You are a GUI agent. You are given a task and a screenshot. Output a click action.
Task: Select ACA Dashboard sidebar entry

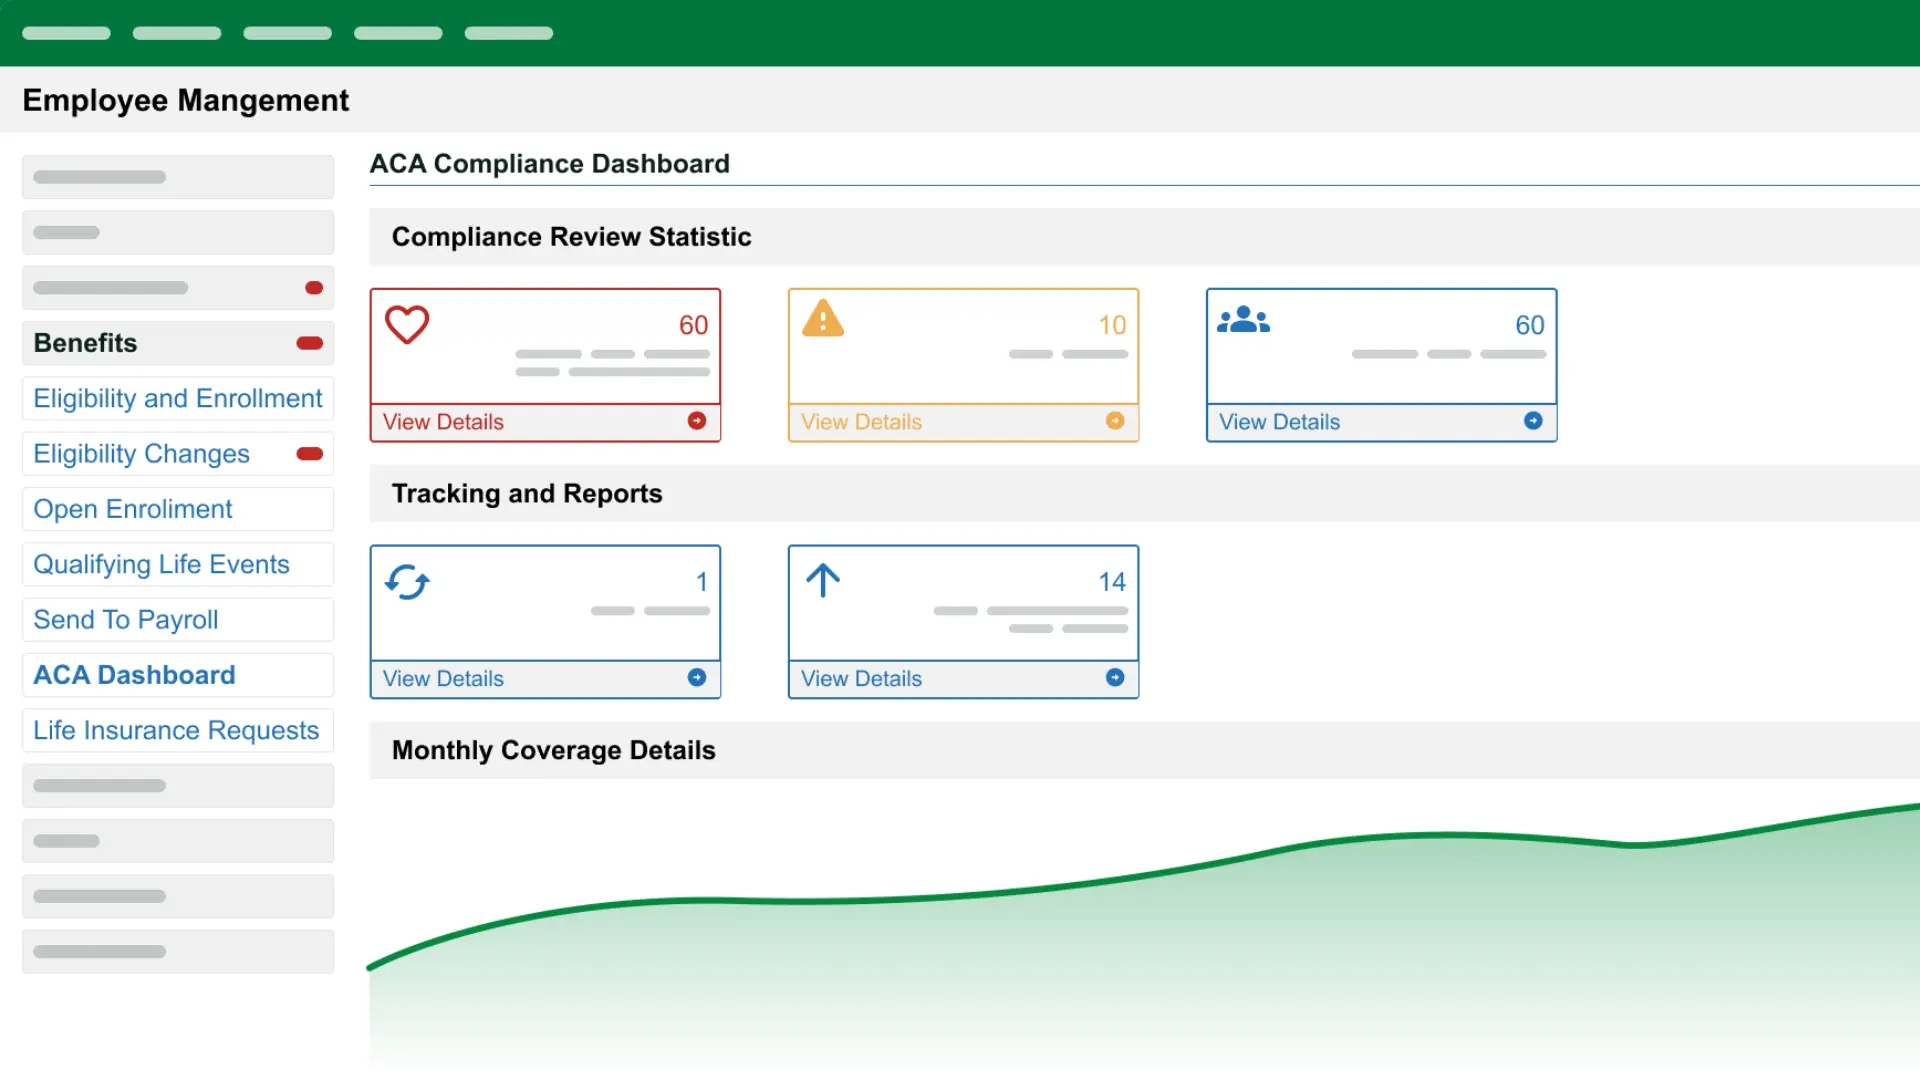pyautogui.click(x=135, y=675)
